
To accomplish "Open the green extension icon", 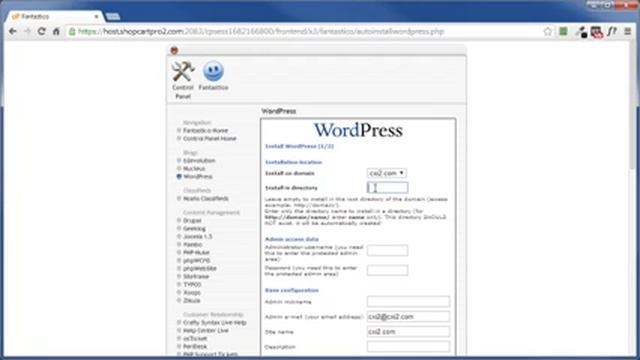I will (563, 31).
